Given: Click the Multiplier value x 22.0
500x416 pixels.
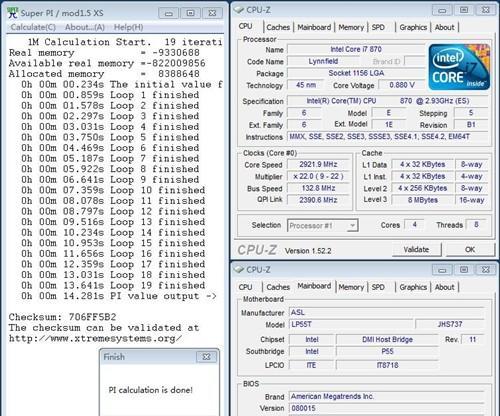Looking at the screenshot, I should 318,176.
